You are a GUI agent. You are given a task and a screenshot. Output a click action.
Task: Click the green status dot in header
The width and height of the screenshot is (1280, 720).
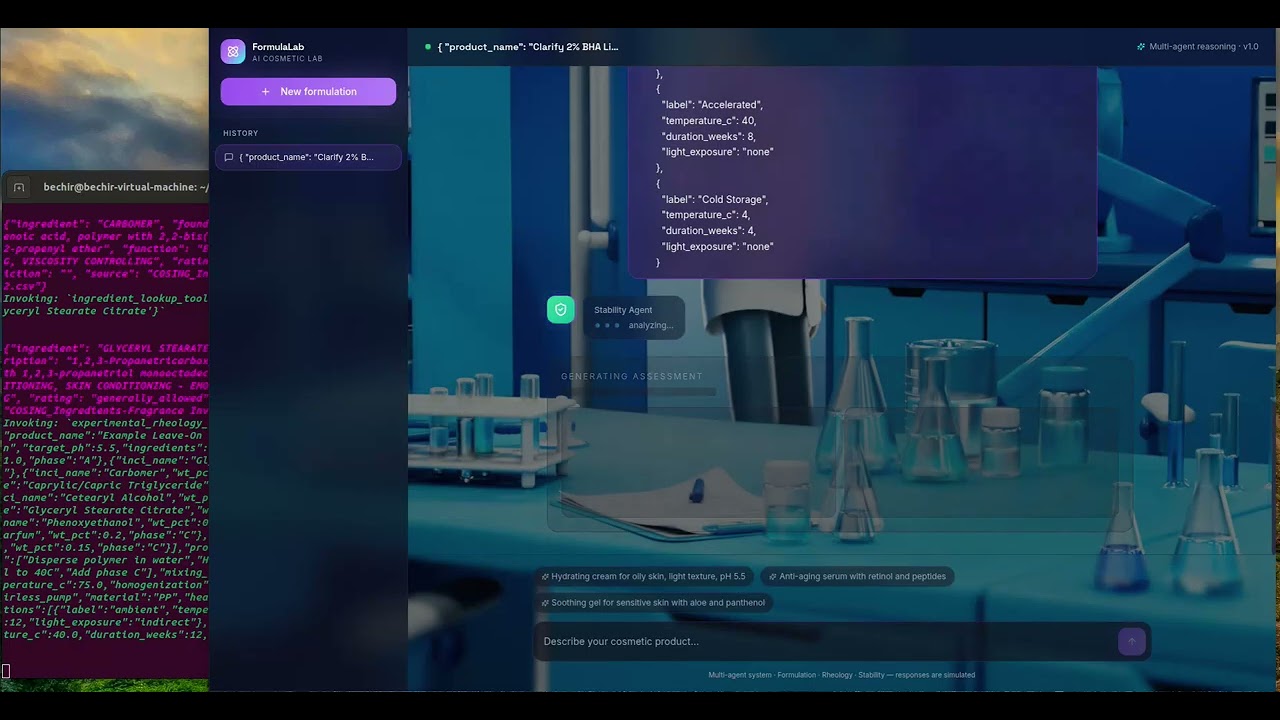[x=428, y=47]
